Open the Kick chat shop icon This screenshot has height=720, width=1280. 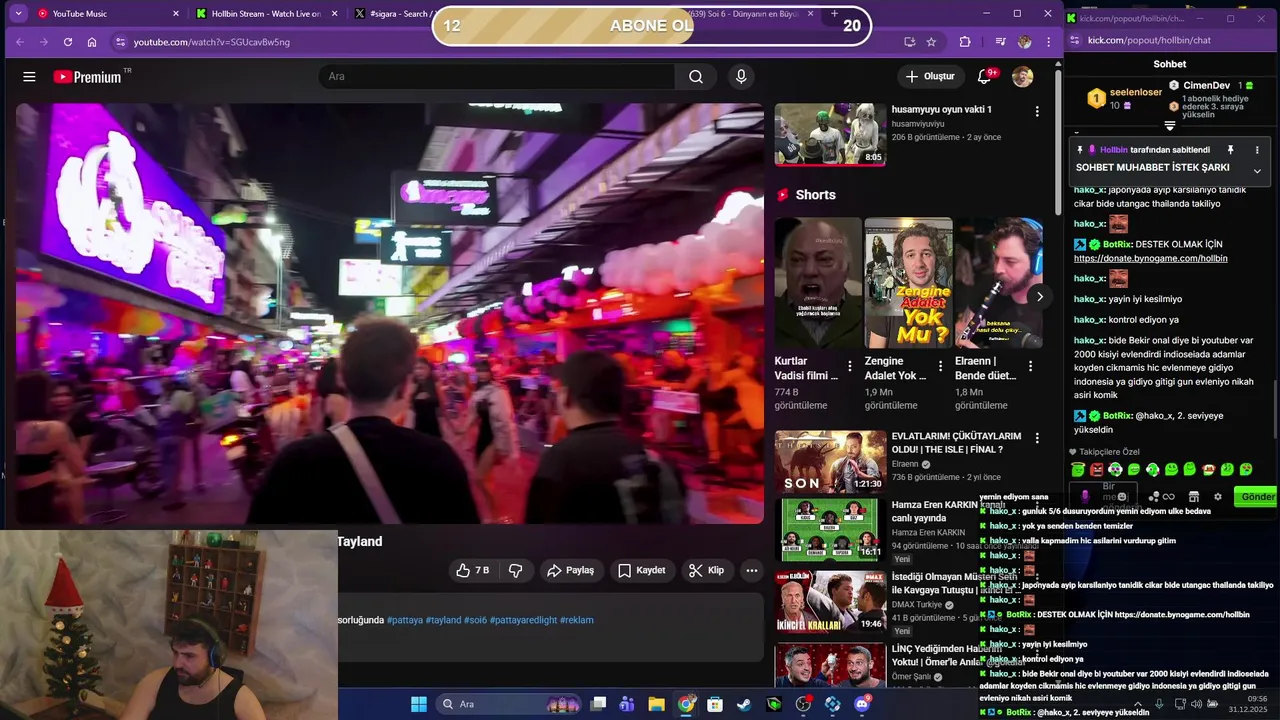[1193, 496]
